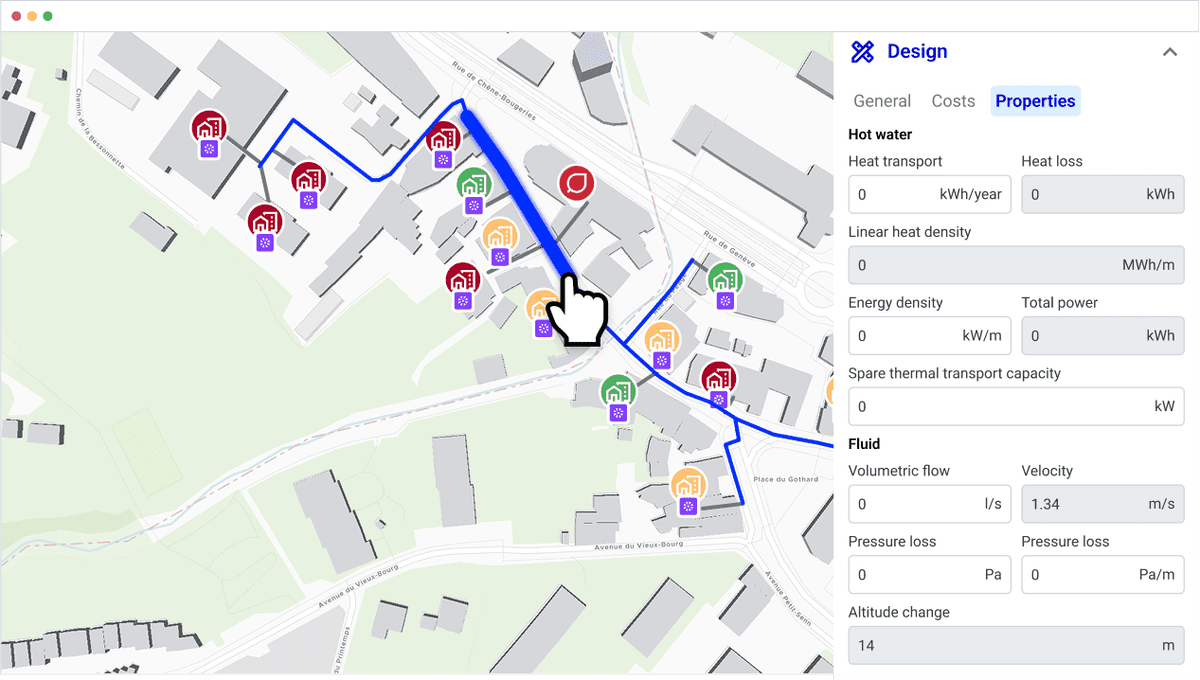1200x680 pixels.
Task: Click the Design tools icon in panel header
Action: coord(862,52)
